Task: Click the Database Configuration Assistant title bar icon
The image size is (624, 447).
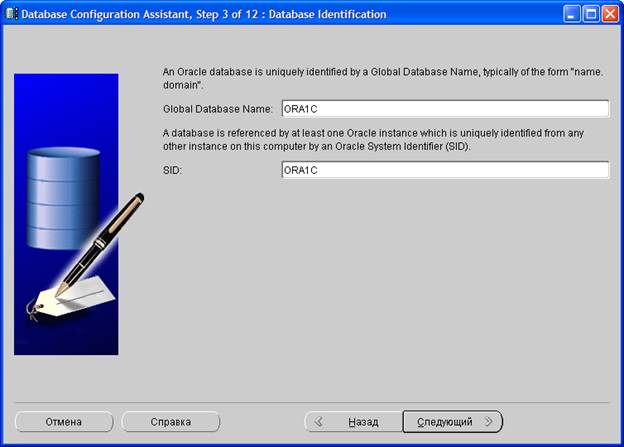Action: click(11, 14)
